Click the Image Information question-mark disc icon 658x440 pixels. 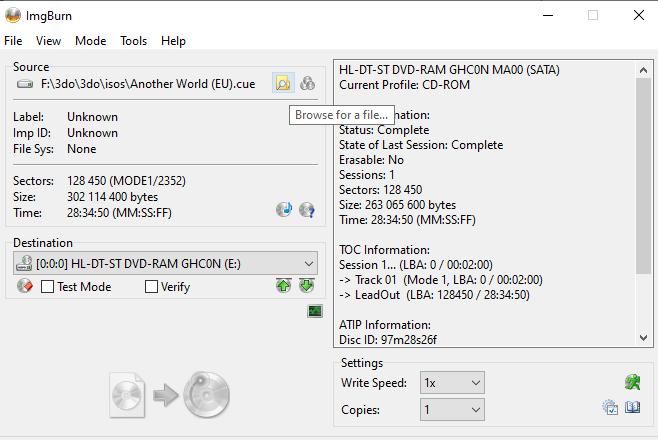click(307, 209)
